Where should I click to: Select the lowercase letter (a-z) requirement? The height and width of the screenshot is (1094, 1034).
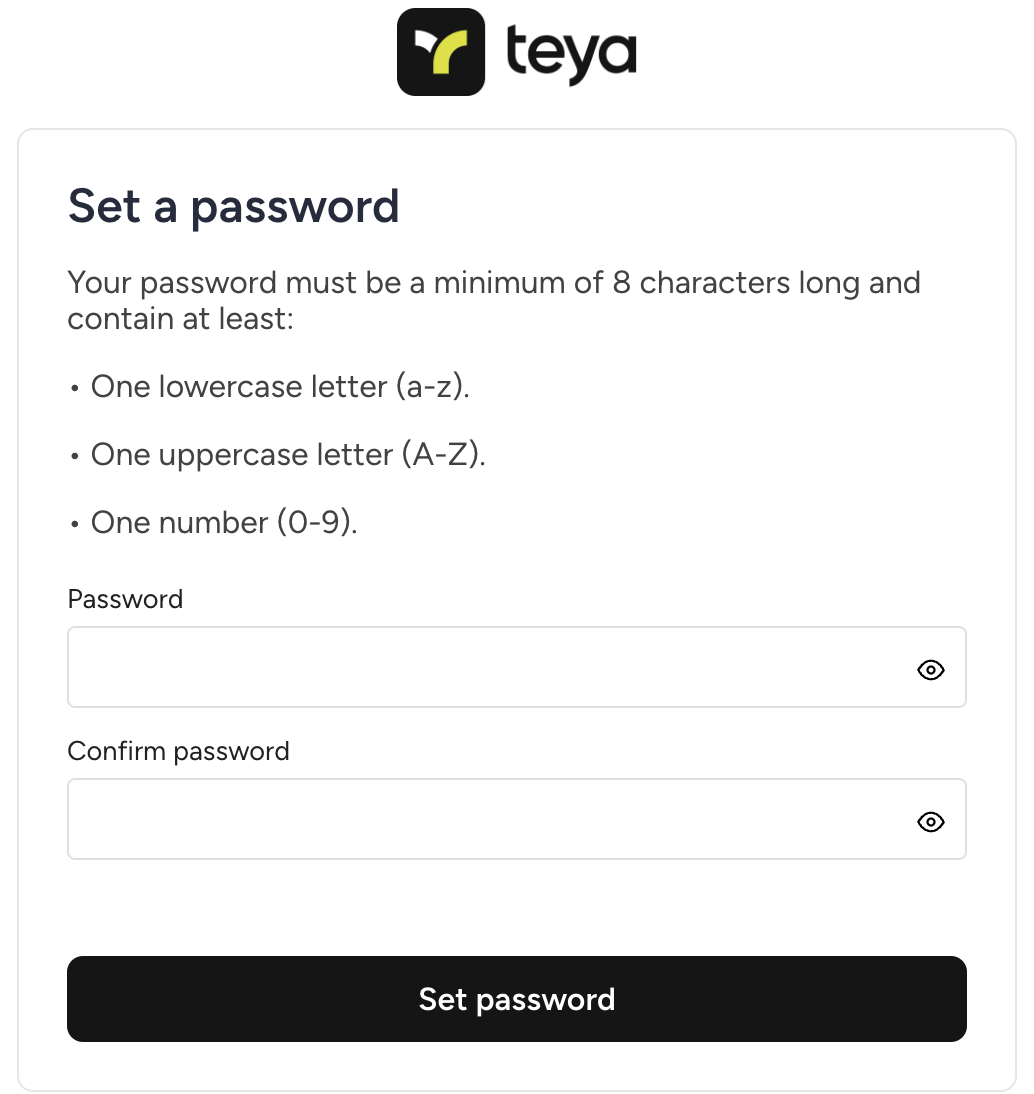pos(280,387)
